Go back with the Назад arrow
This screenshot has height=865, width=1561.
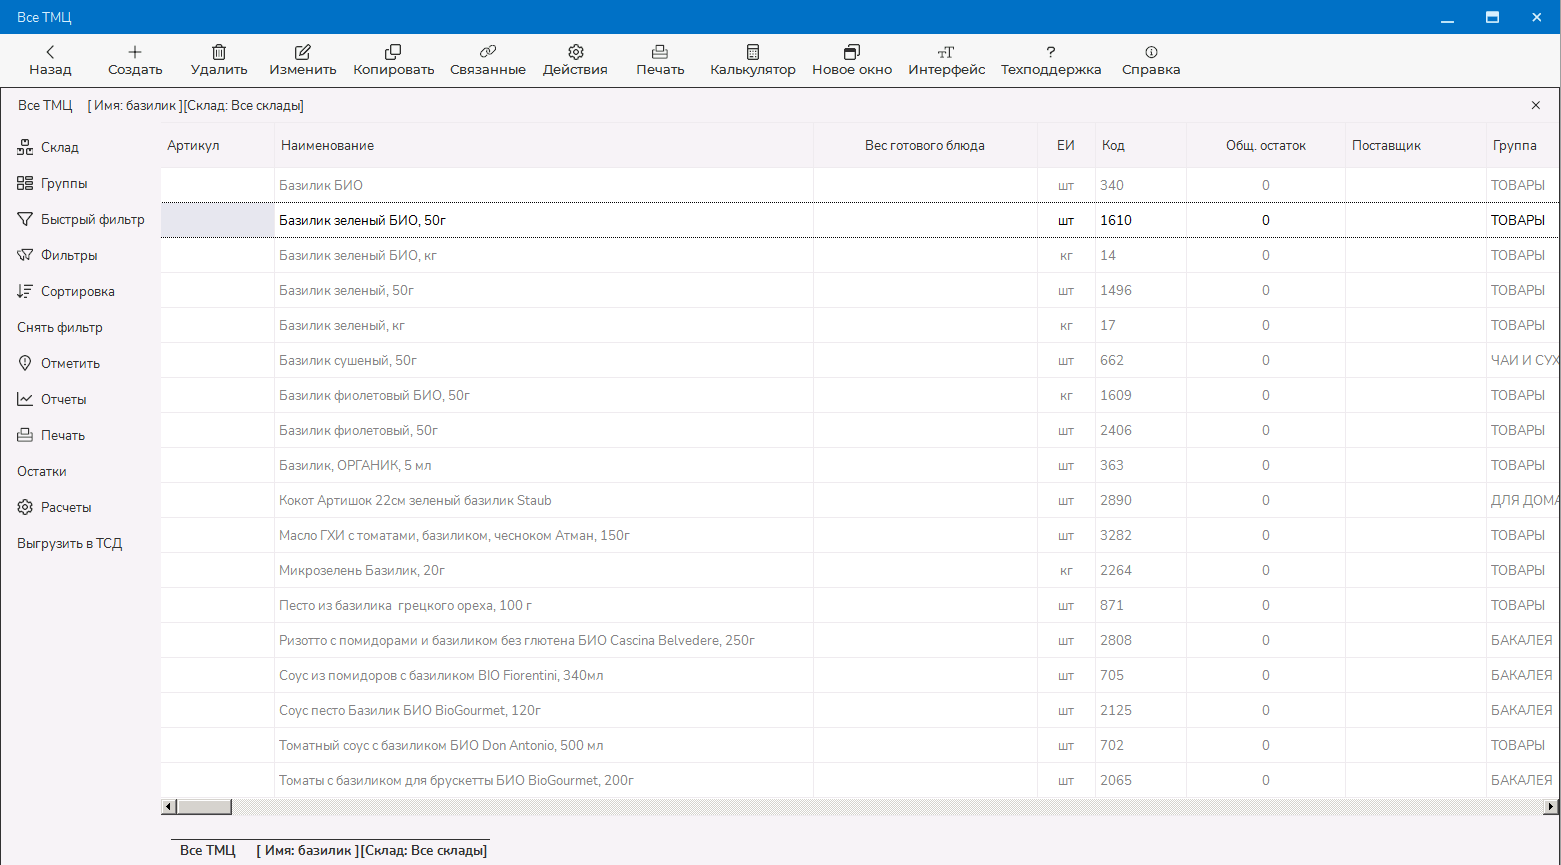(x=50, y=60)
